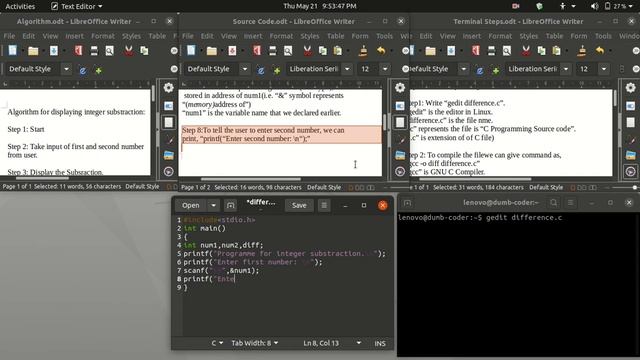Open File menu in Algorithm.odt window
This screenshot has width=640, height=360.
click(x=9, y=36)
